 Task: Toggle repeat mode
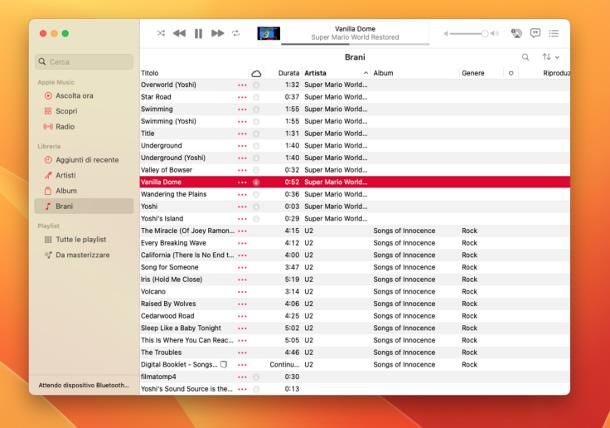236,33
